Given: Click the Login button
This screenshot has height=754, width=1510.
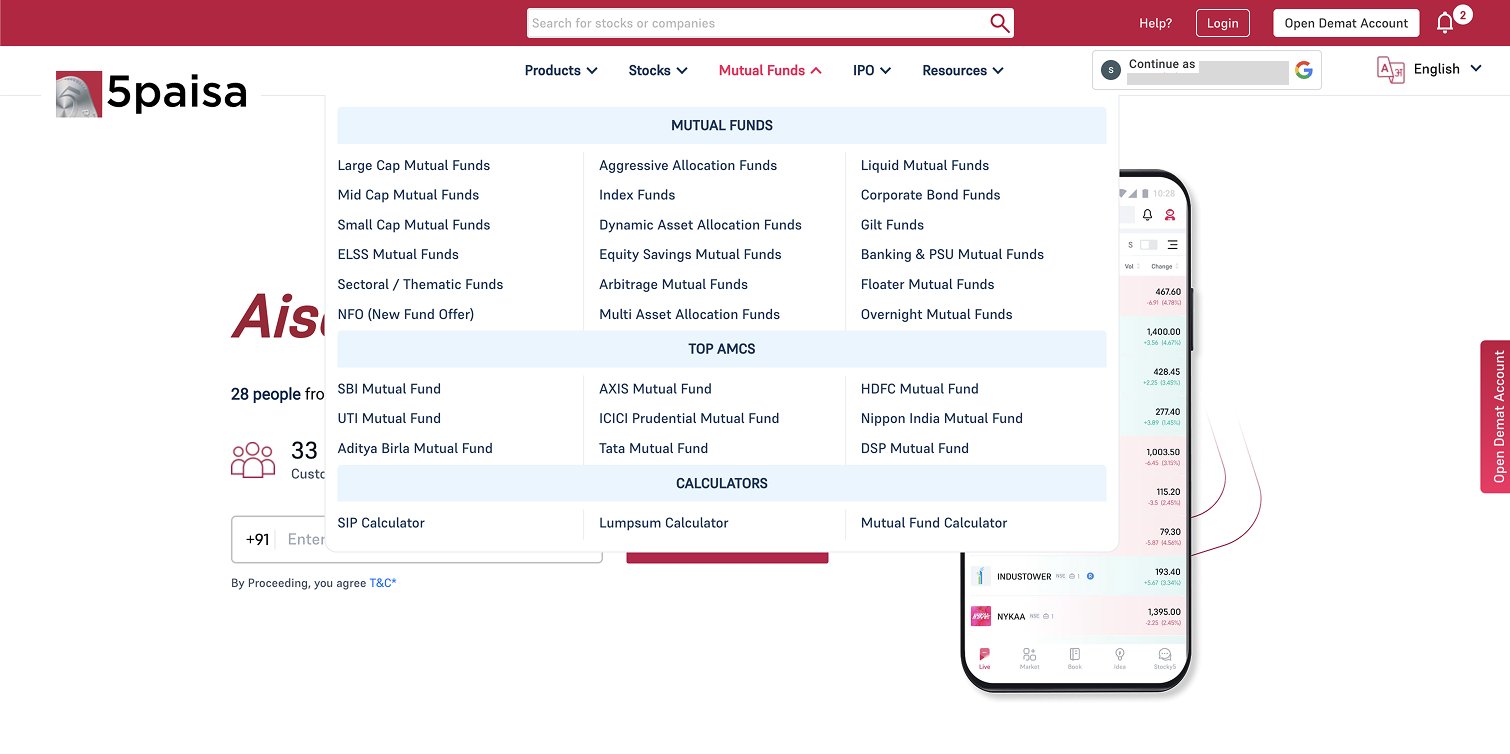Looking at the screenshot, I should (1222, 23).
